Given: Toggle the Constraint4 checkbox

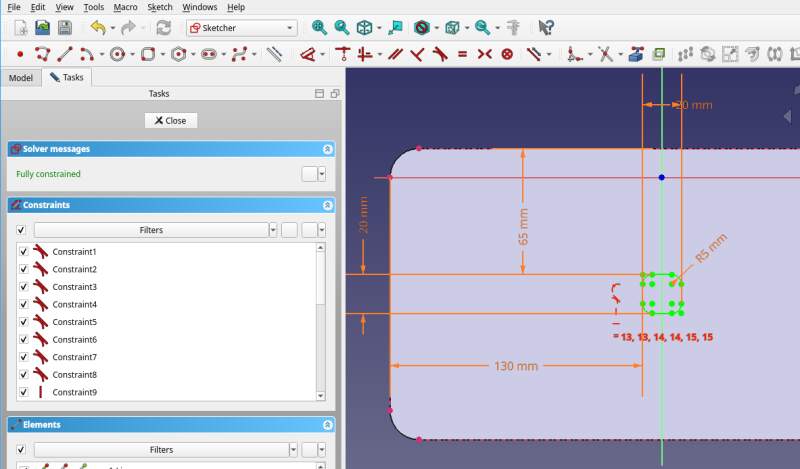Looking at the screenshot, I should click(23, 304).
